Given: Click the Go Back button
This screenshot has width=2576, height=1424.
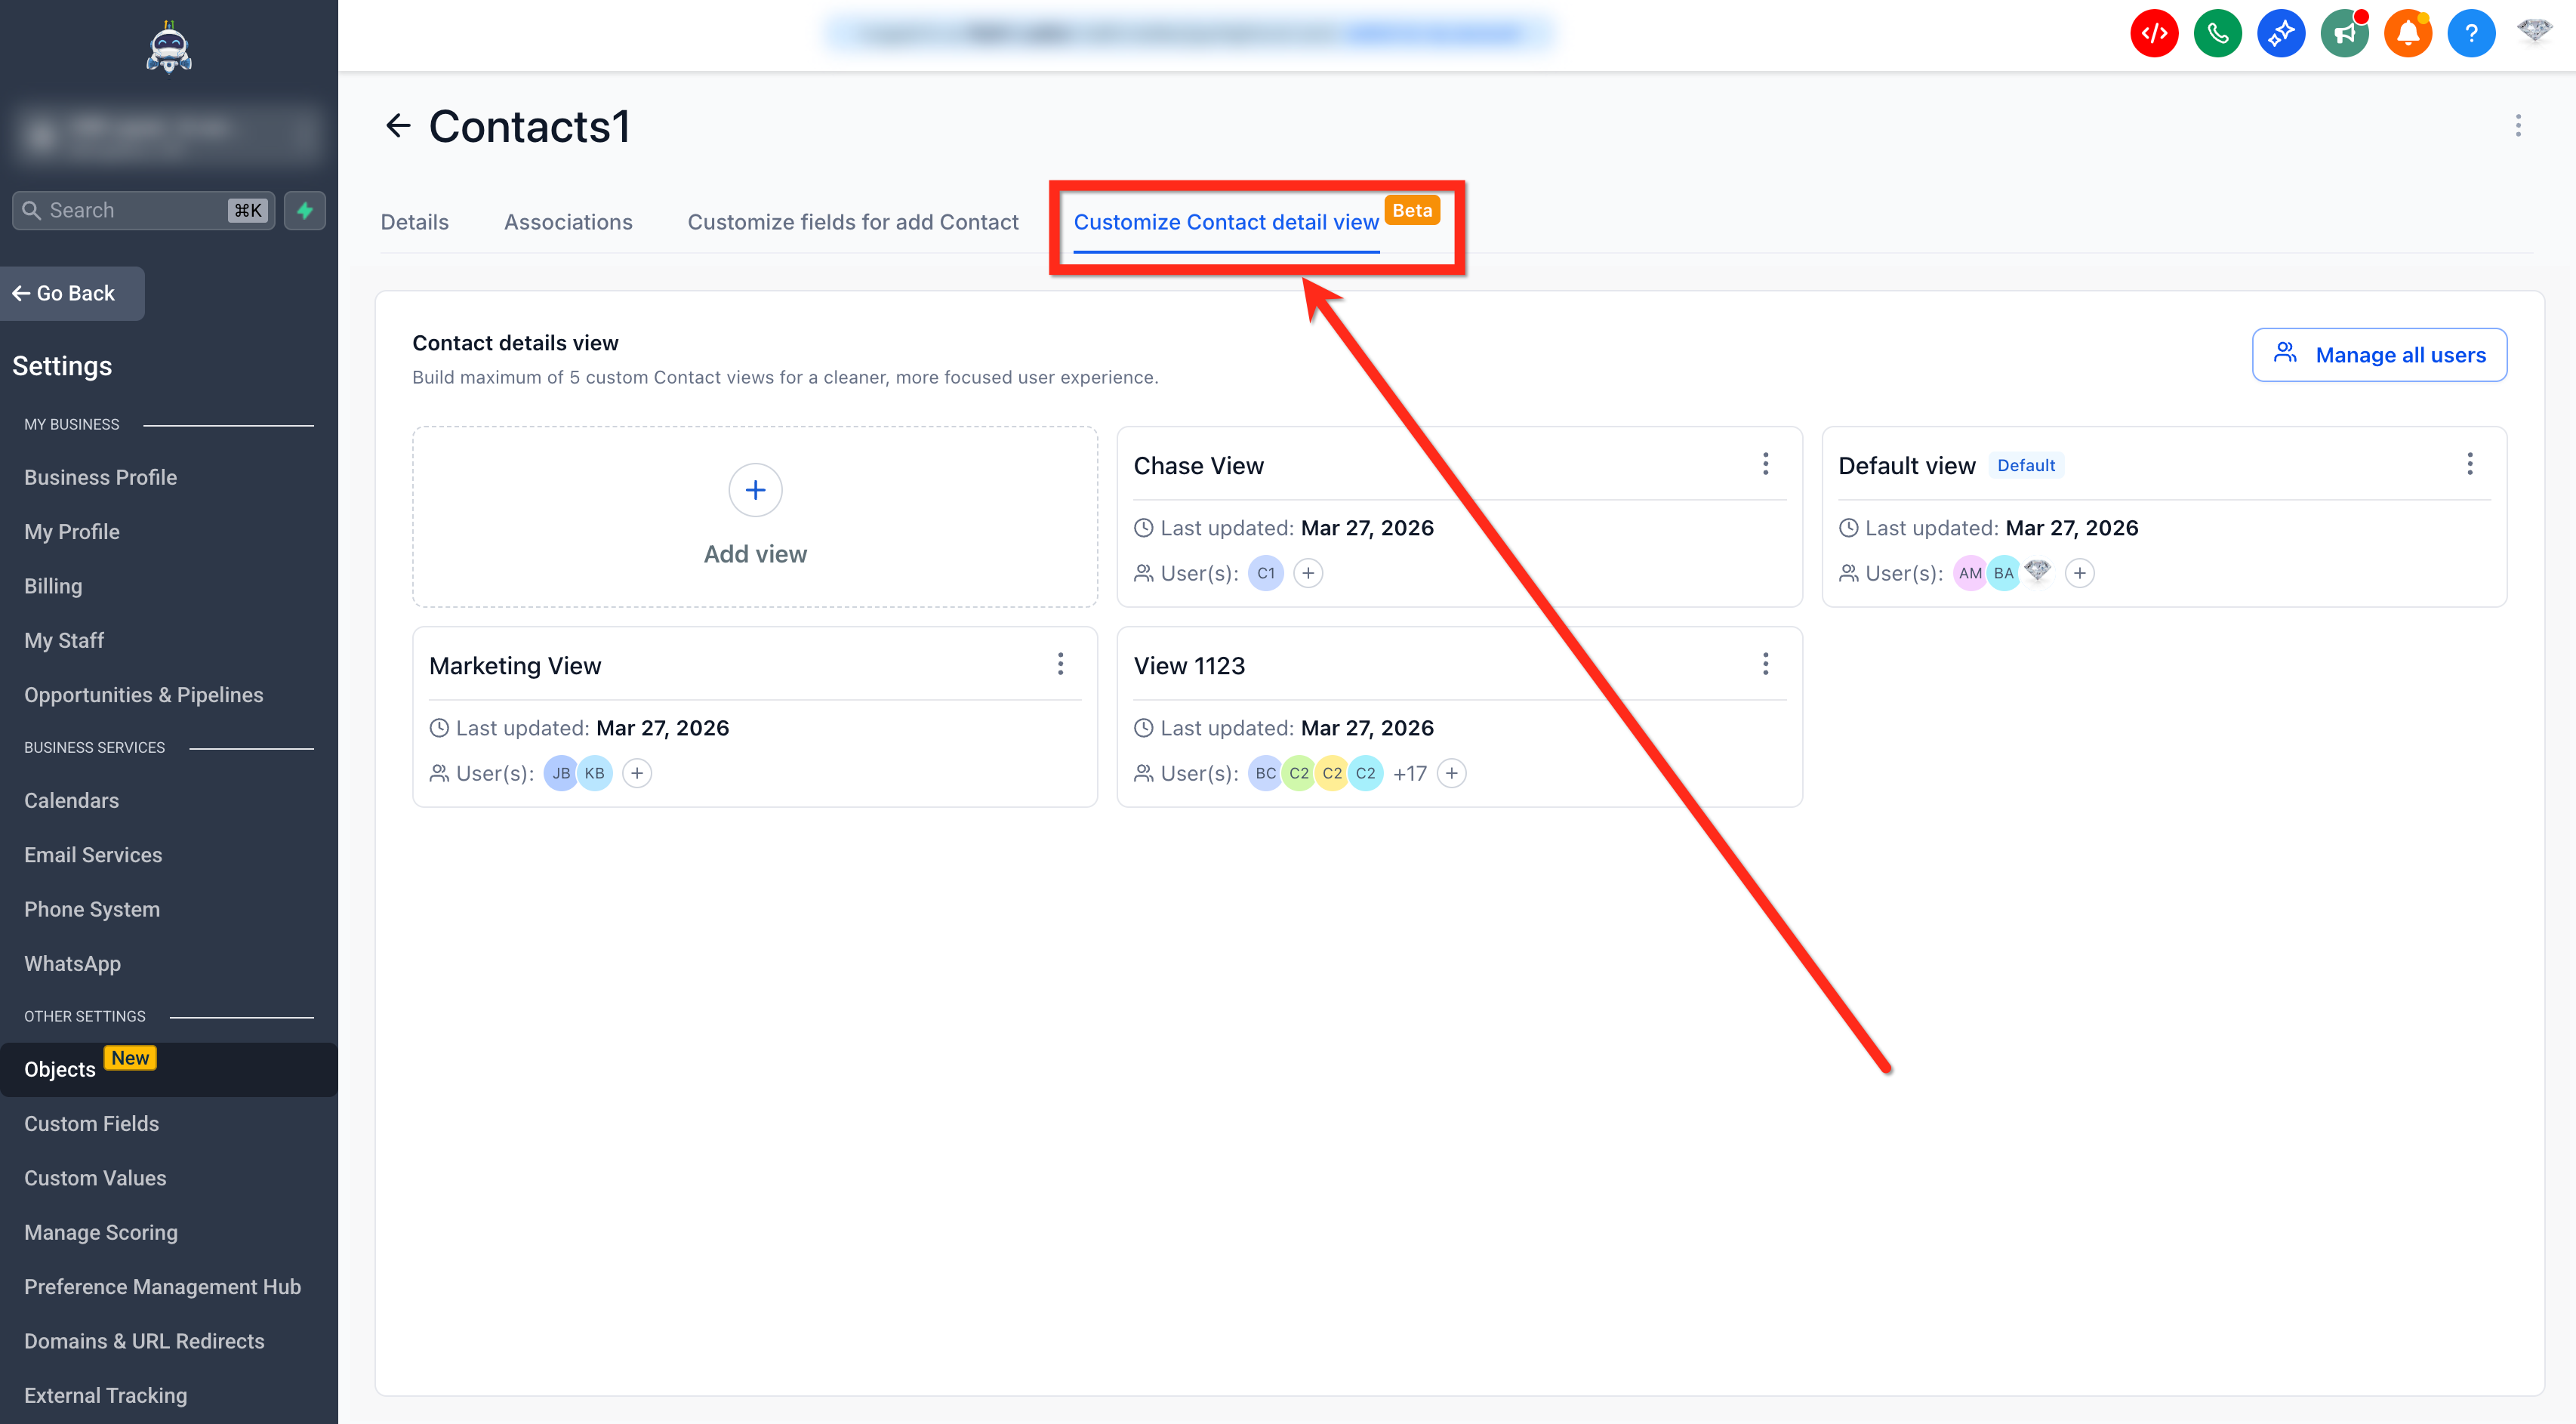Looking at the screenshot, I should [70, 293].
